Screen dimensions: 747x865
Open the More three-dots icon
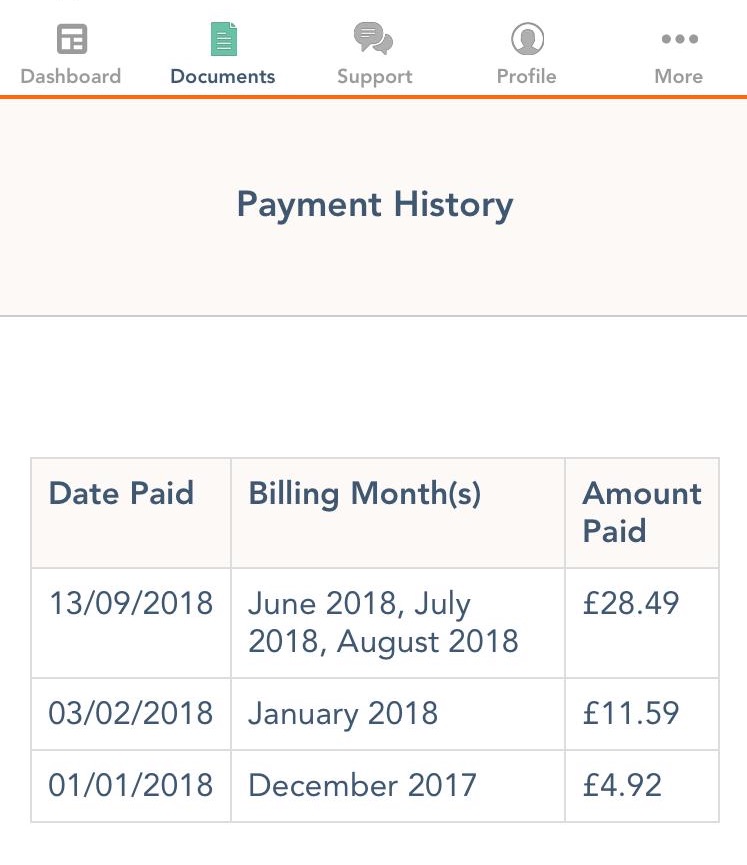coord(680,39)
